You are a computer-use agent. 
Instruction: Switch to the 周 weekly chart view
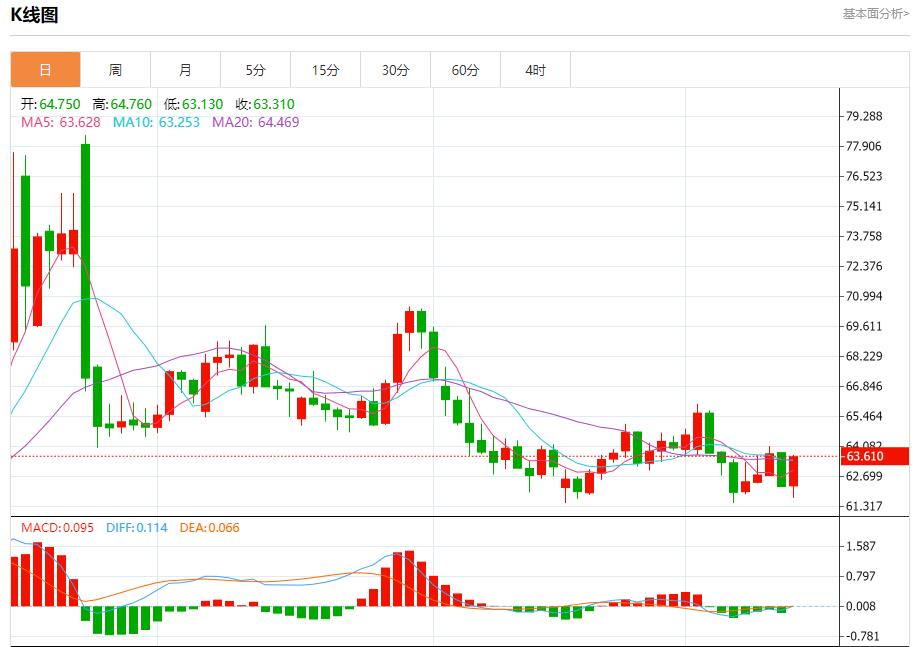tap(116, 70)
